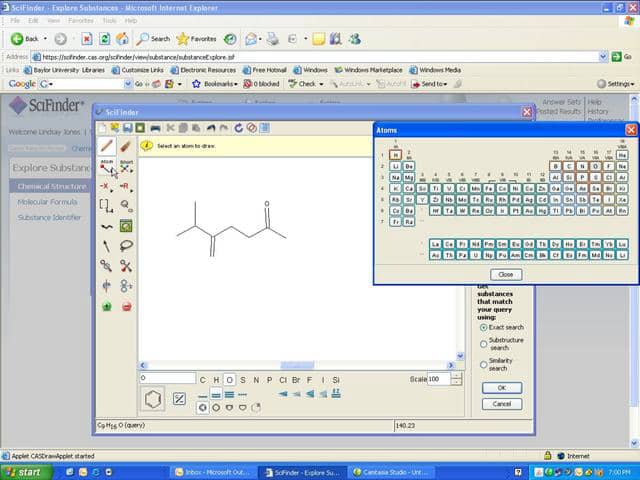Select the scissors-shaped tool in the tool palette
The height and width of the screenshot is (480, 640).
point(126,266)
